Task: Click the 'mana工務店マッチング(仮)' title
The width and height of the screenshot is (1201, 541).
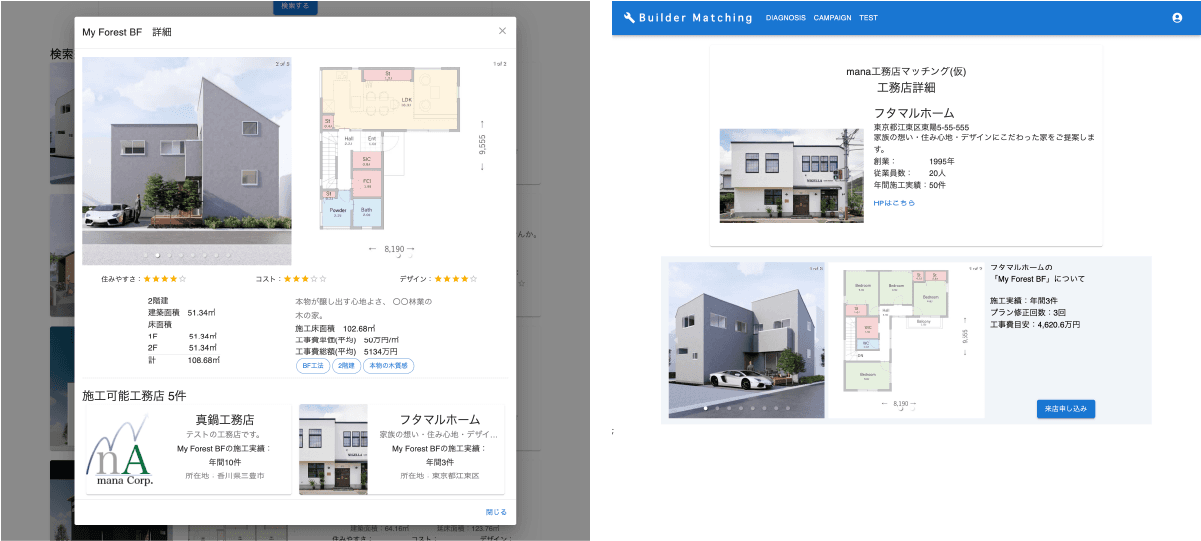Action: pos(906,72)
